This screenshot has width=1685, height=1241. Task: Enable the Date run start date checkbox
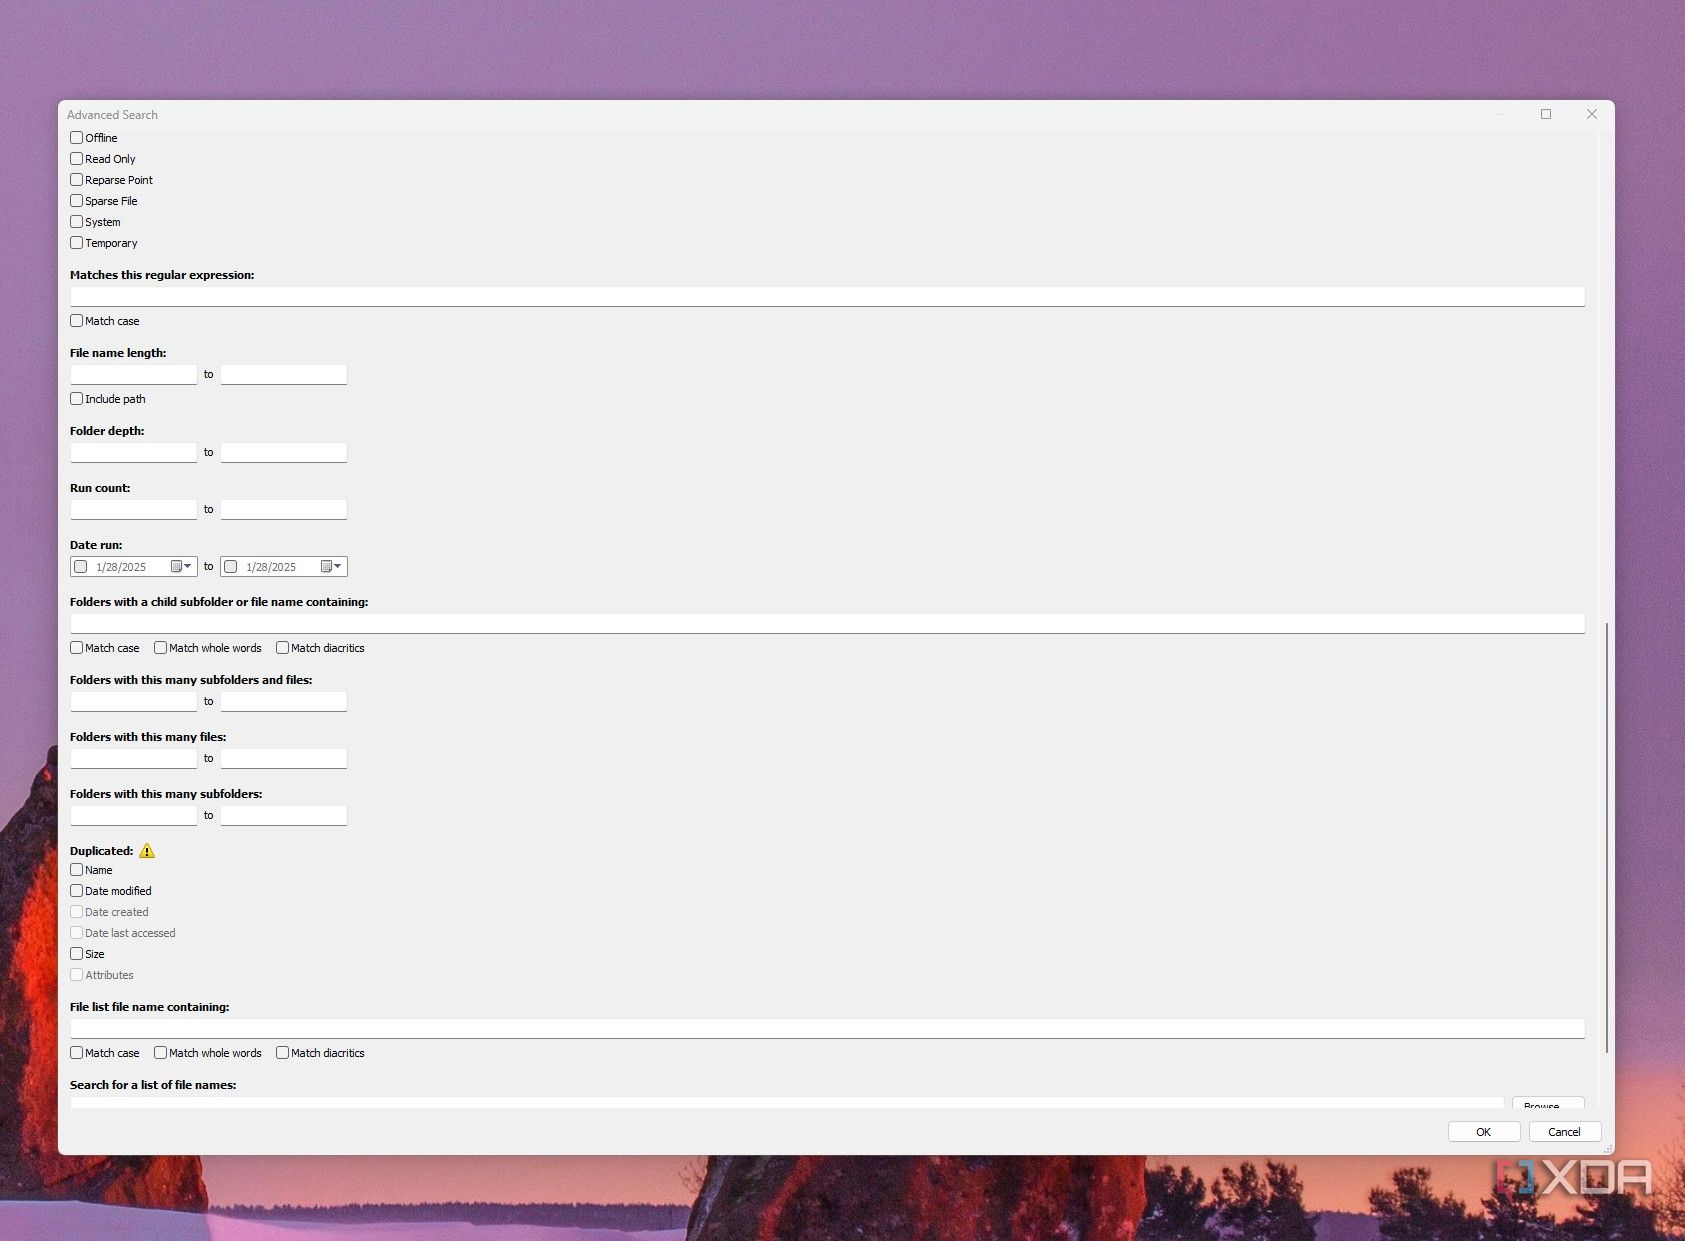(x=81, y=567)
